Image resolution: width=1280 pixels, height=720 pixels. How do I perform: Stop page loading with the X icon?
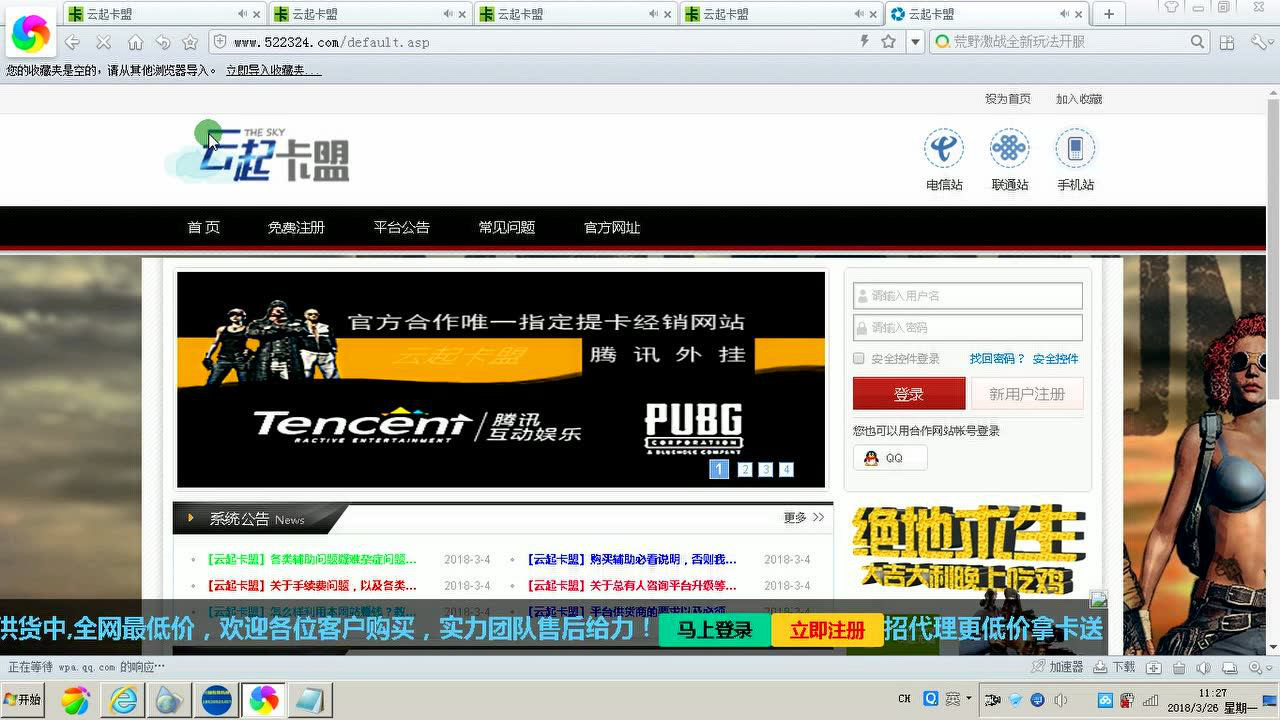click(x=103, y=42)
